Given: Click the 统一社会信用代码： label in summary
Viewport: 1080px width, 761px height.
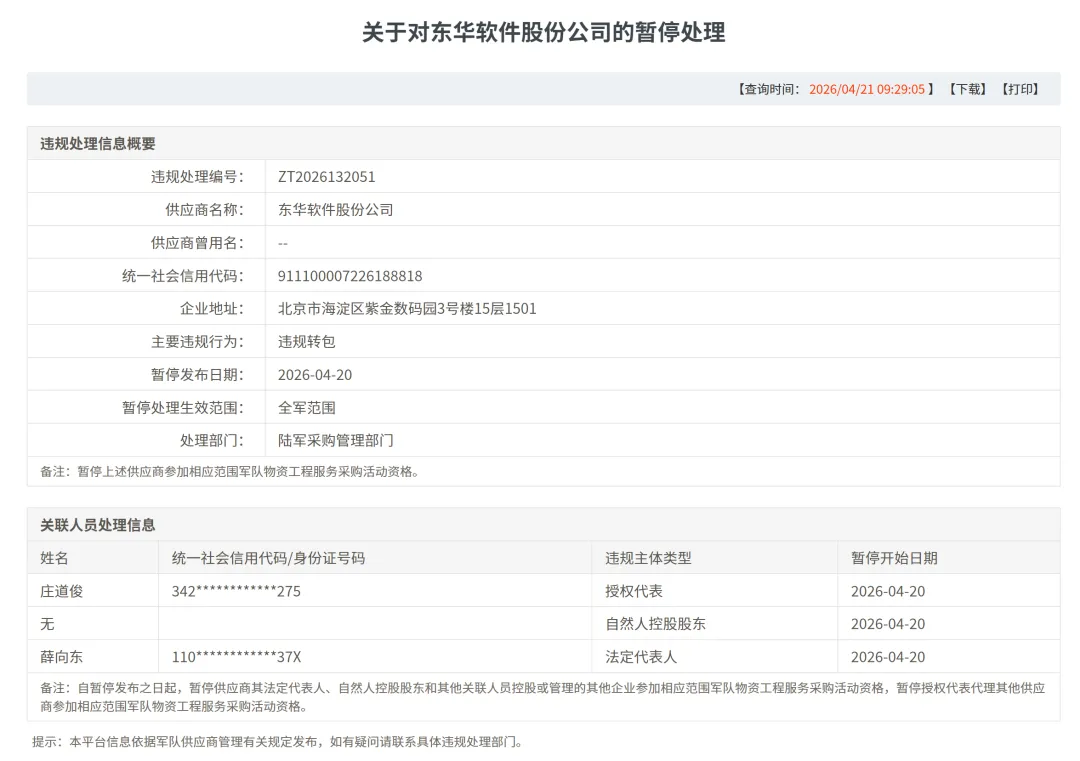Looking at the screenshot, I should pos(183,276).
